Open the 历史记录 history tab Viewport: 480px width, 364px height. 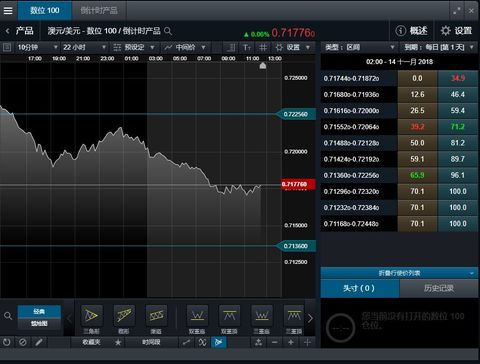click(439, 288)
